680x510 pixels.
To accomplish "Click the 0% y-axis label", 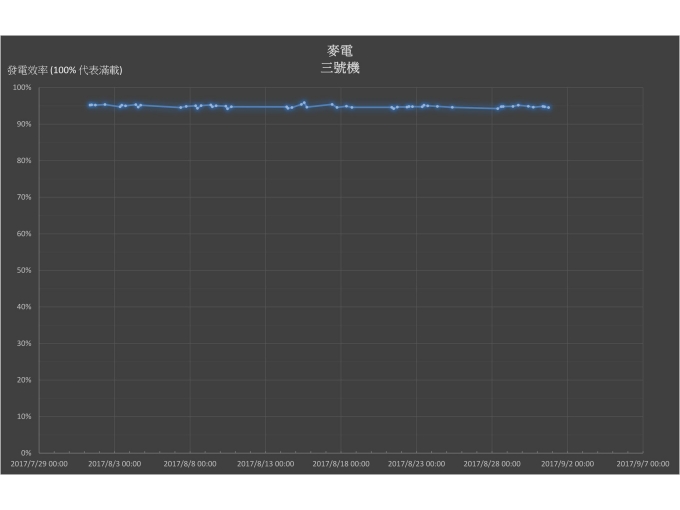I will pos(26,453).
